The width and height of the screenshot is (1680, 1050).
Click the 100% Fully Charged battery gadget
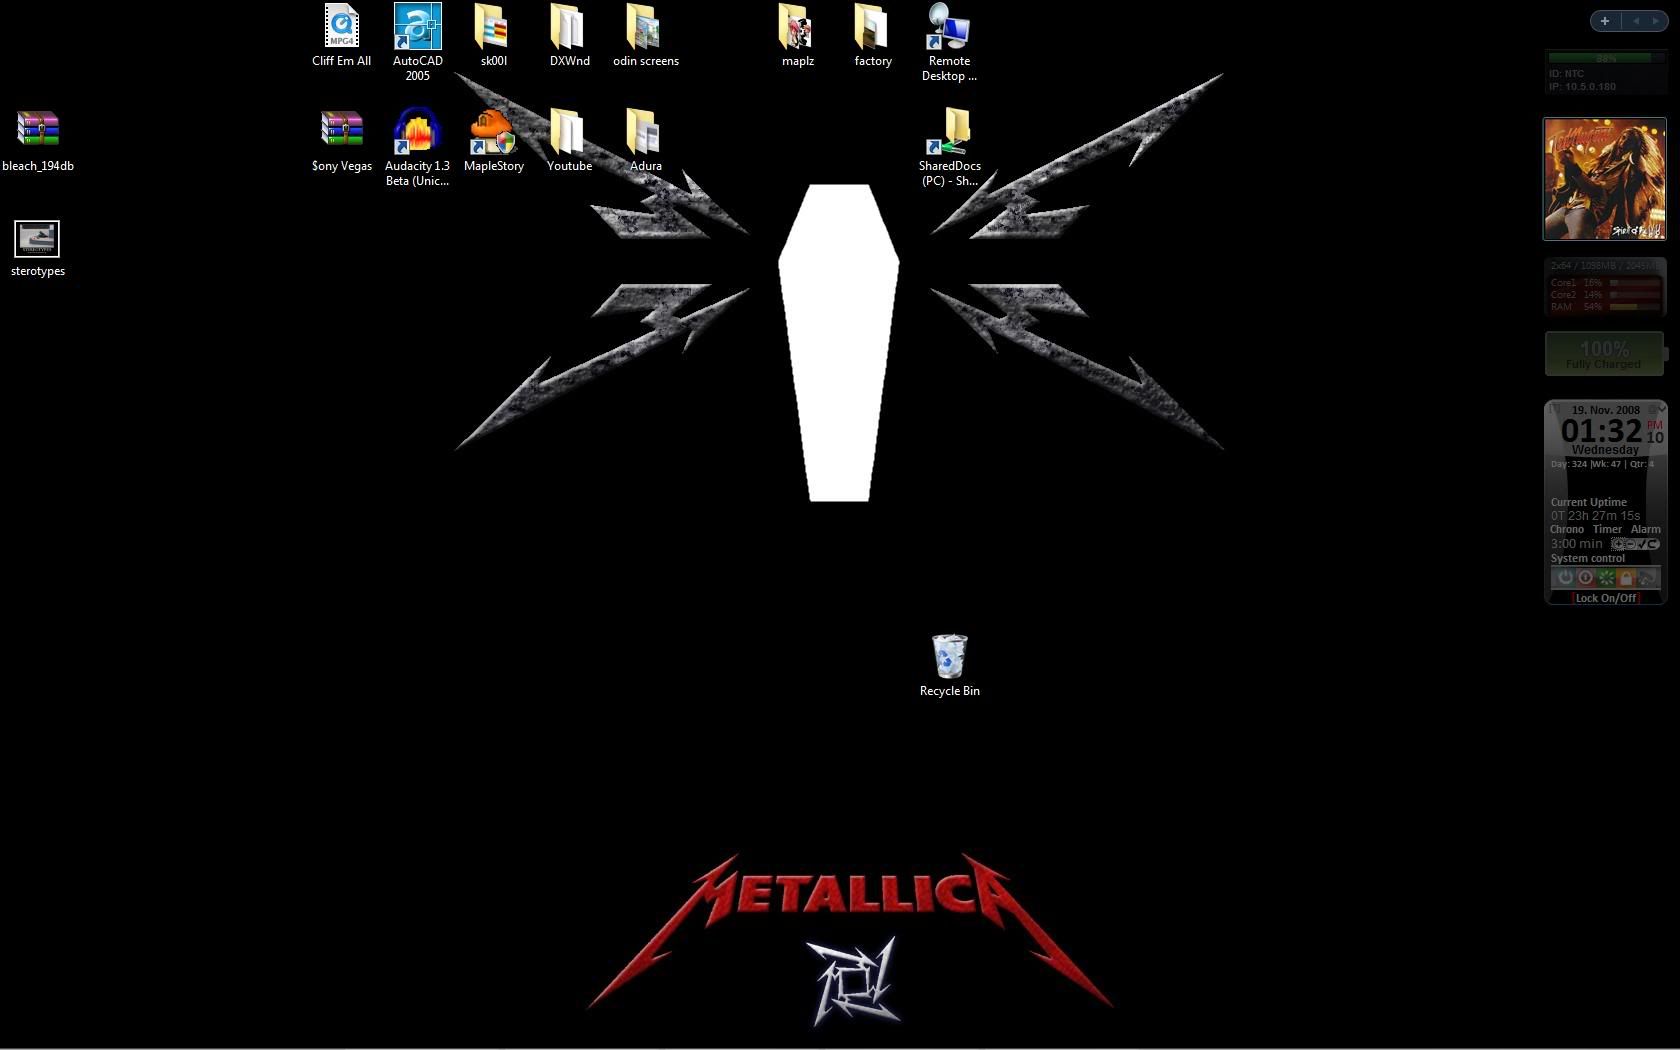coord(1605,354)
